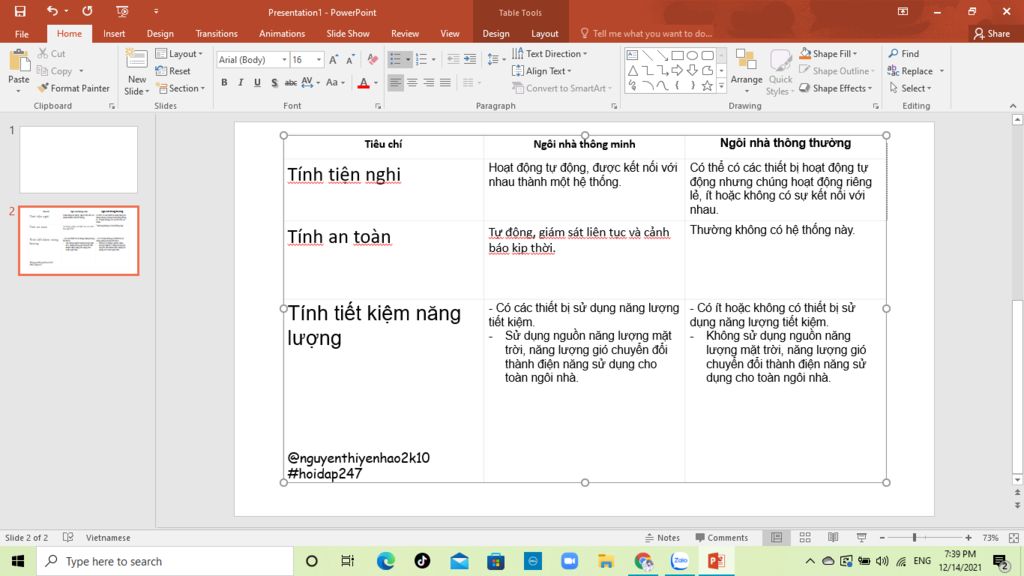1024x576 pixels.
Task: Open Microsoft Edge from the taskbar
Action: (x=385, y=561)
